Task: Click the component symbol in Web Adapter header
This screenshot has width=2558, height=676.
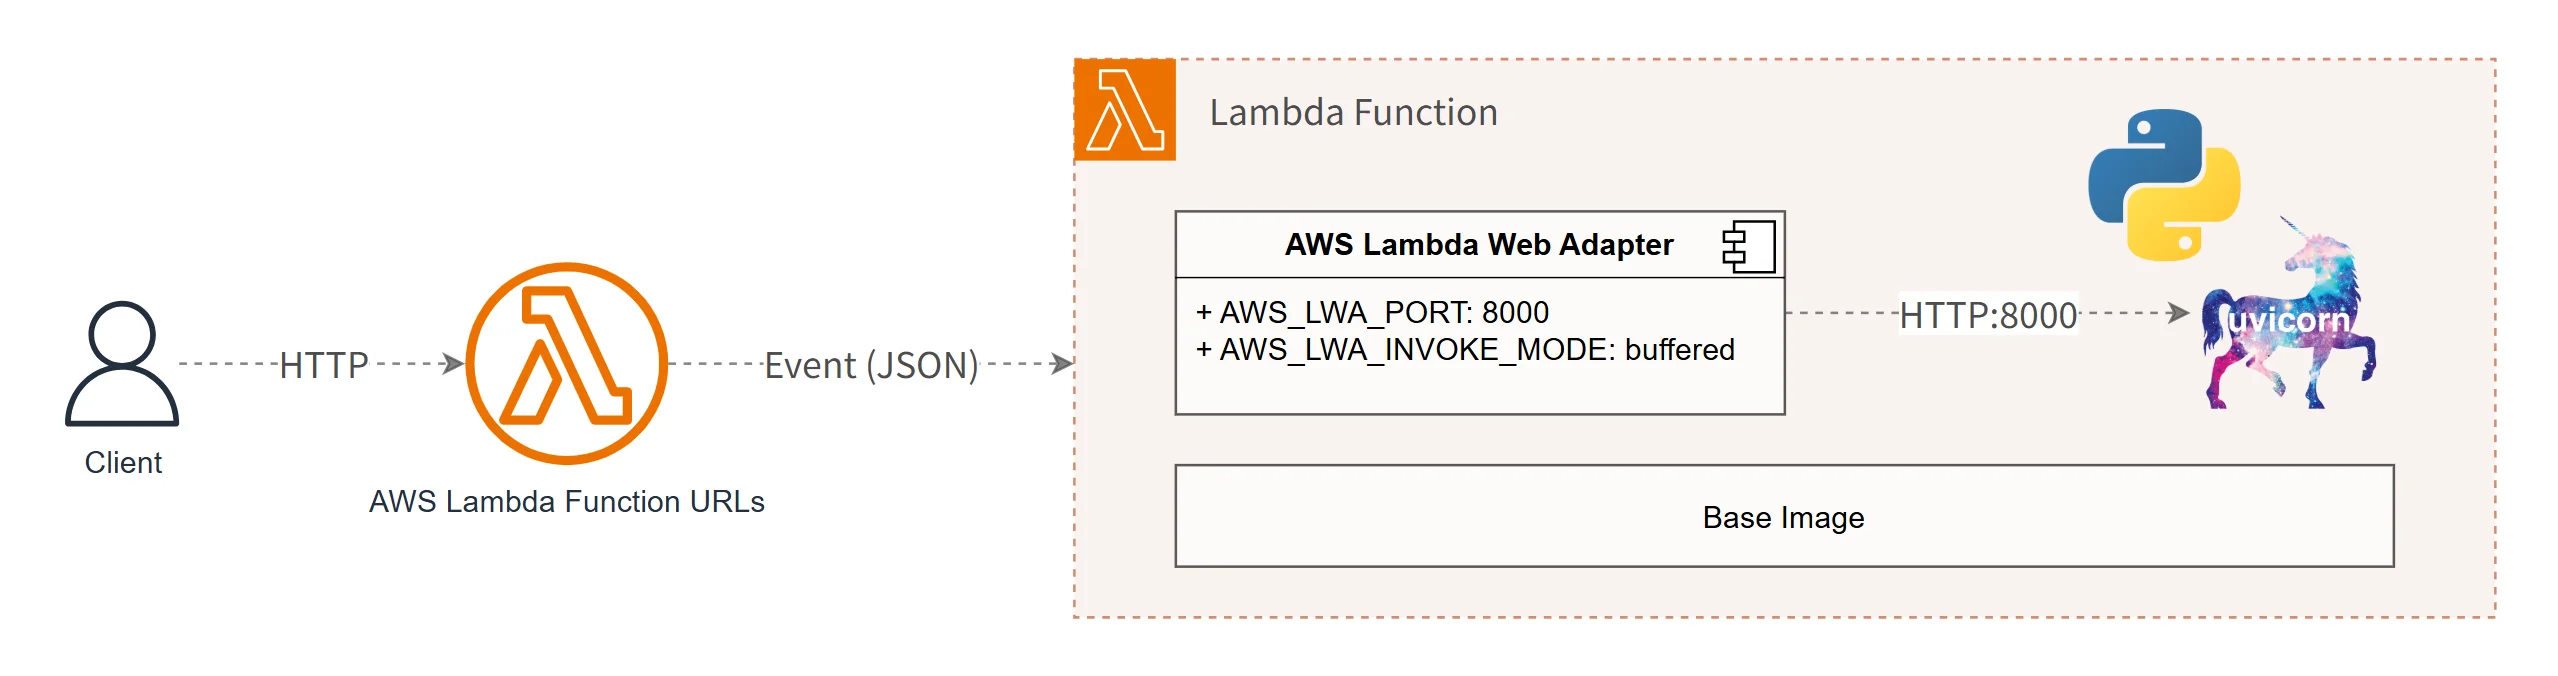Action: [x=1748, y=247]
